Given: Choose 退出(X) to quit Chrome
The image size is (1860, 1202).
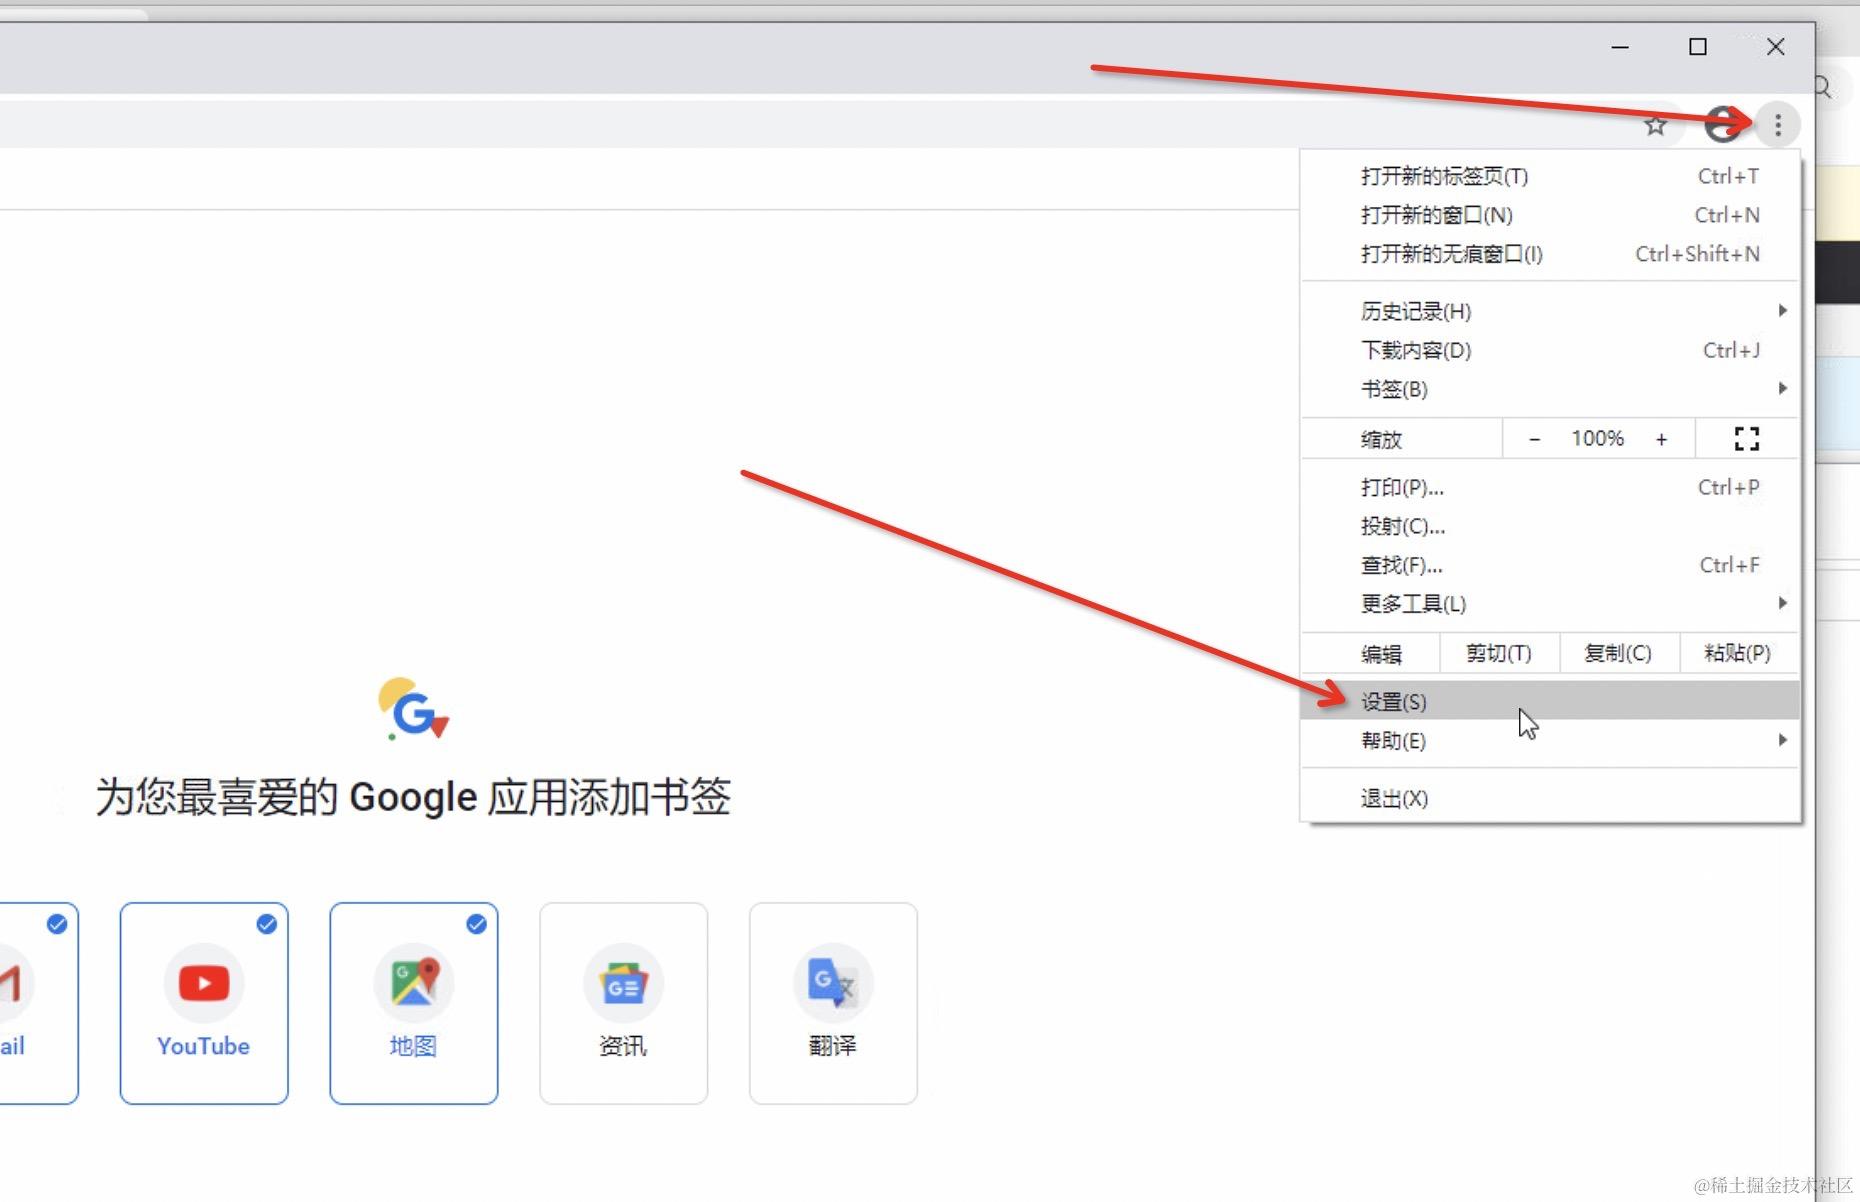Looking at the screenshot, I should pos(1550,798).
